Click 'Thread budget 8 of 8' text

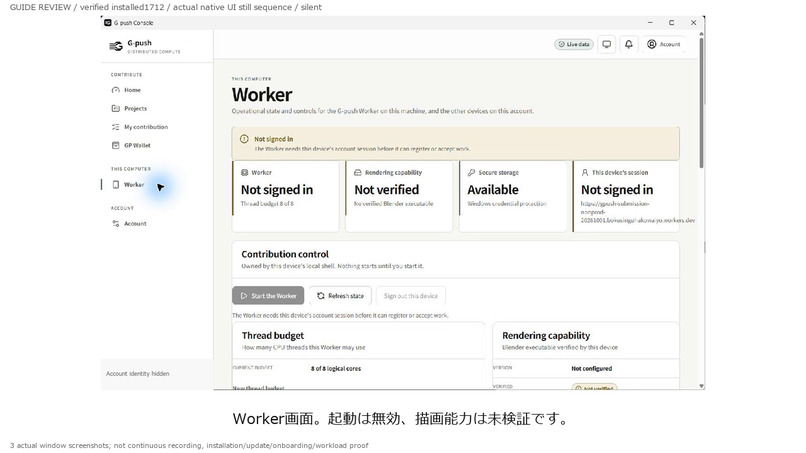(x=267, y=204)
